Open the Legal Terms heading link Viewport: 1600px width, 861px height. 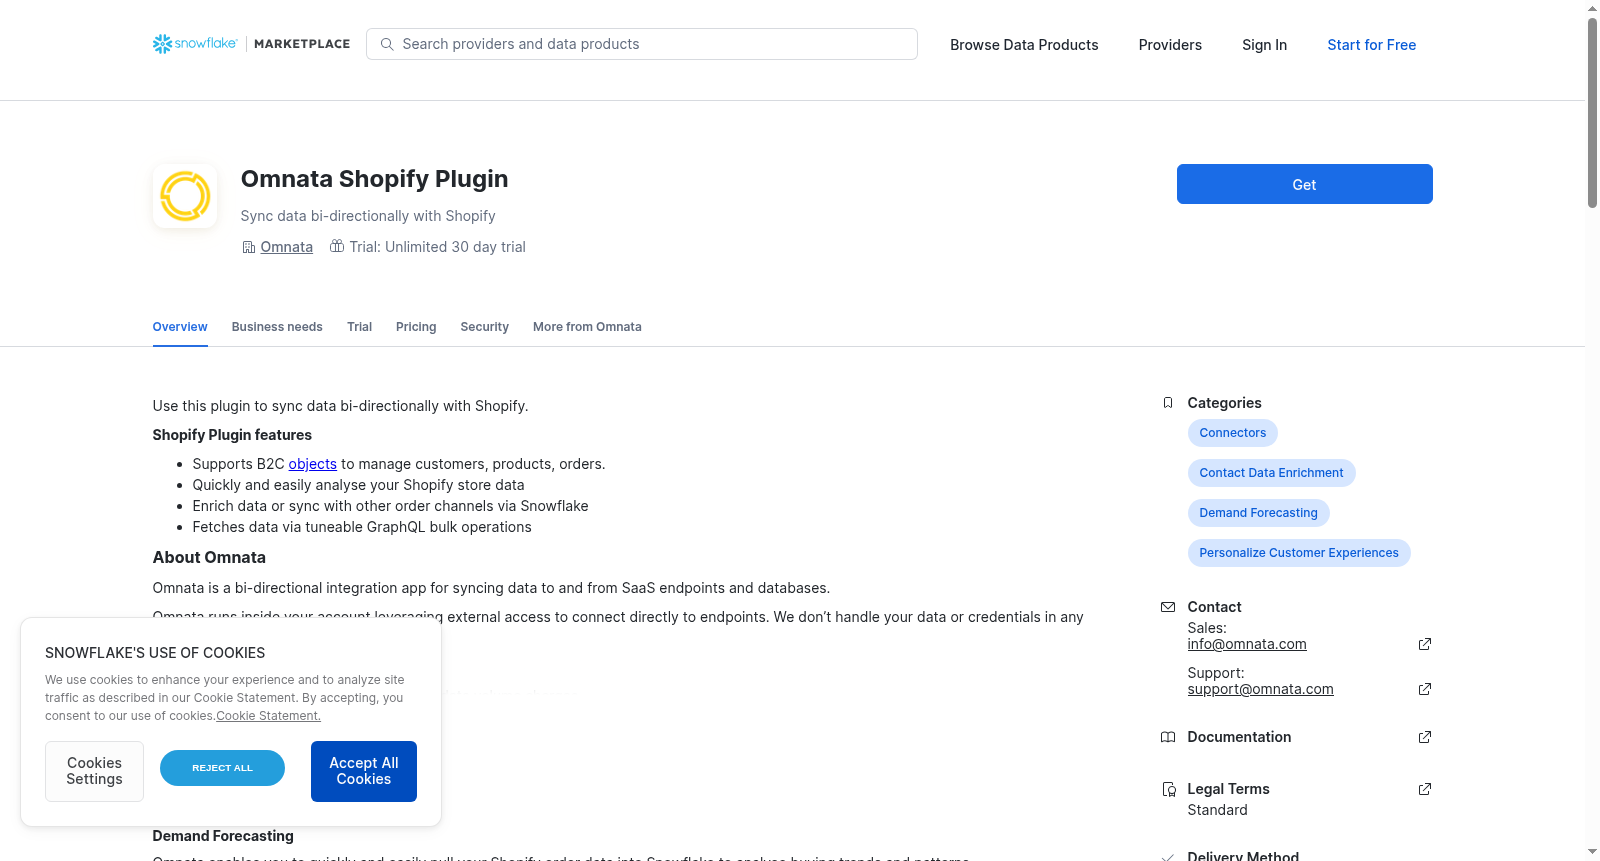coord(1228,789)
